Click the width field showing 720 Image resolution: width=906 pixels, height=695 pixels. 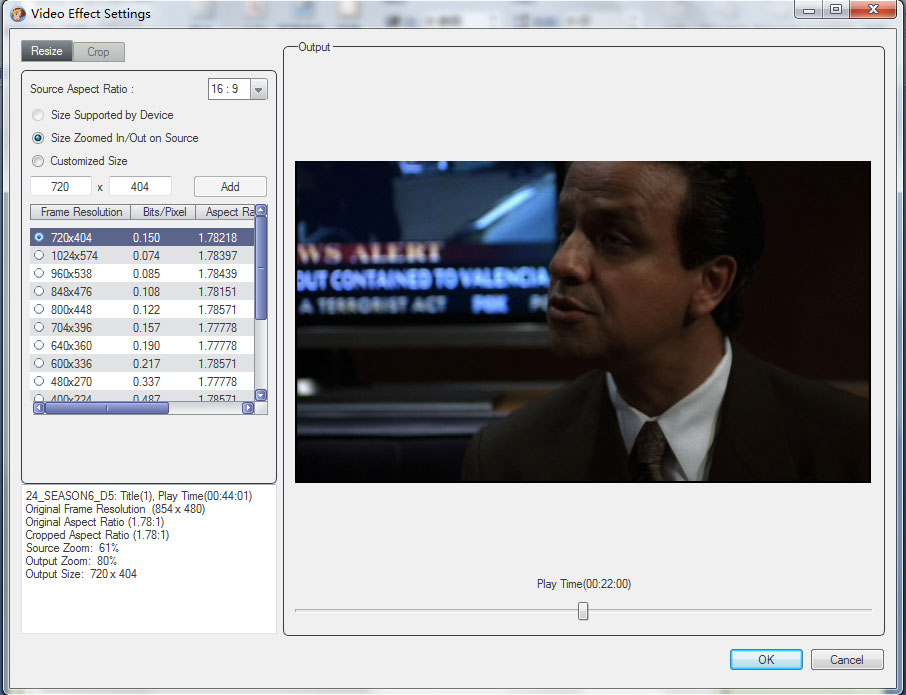61,187
